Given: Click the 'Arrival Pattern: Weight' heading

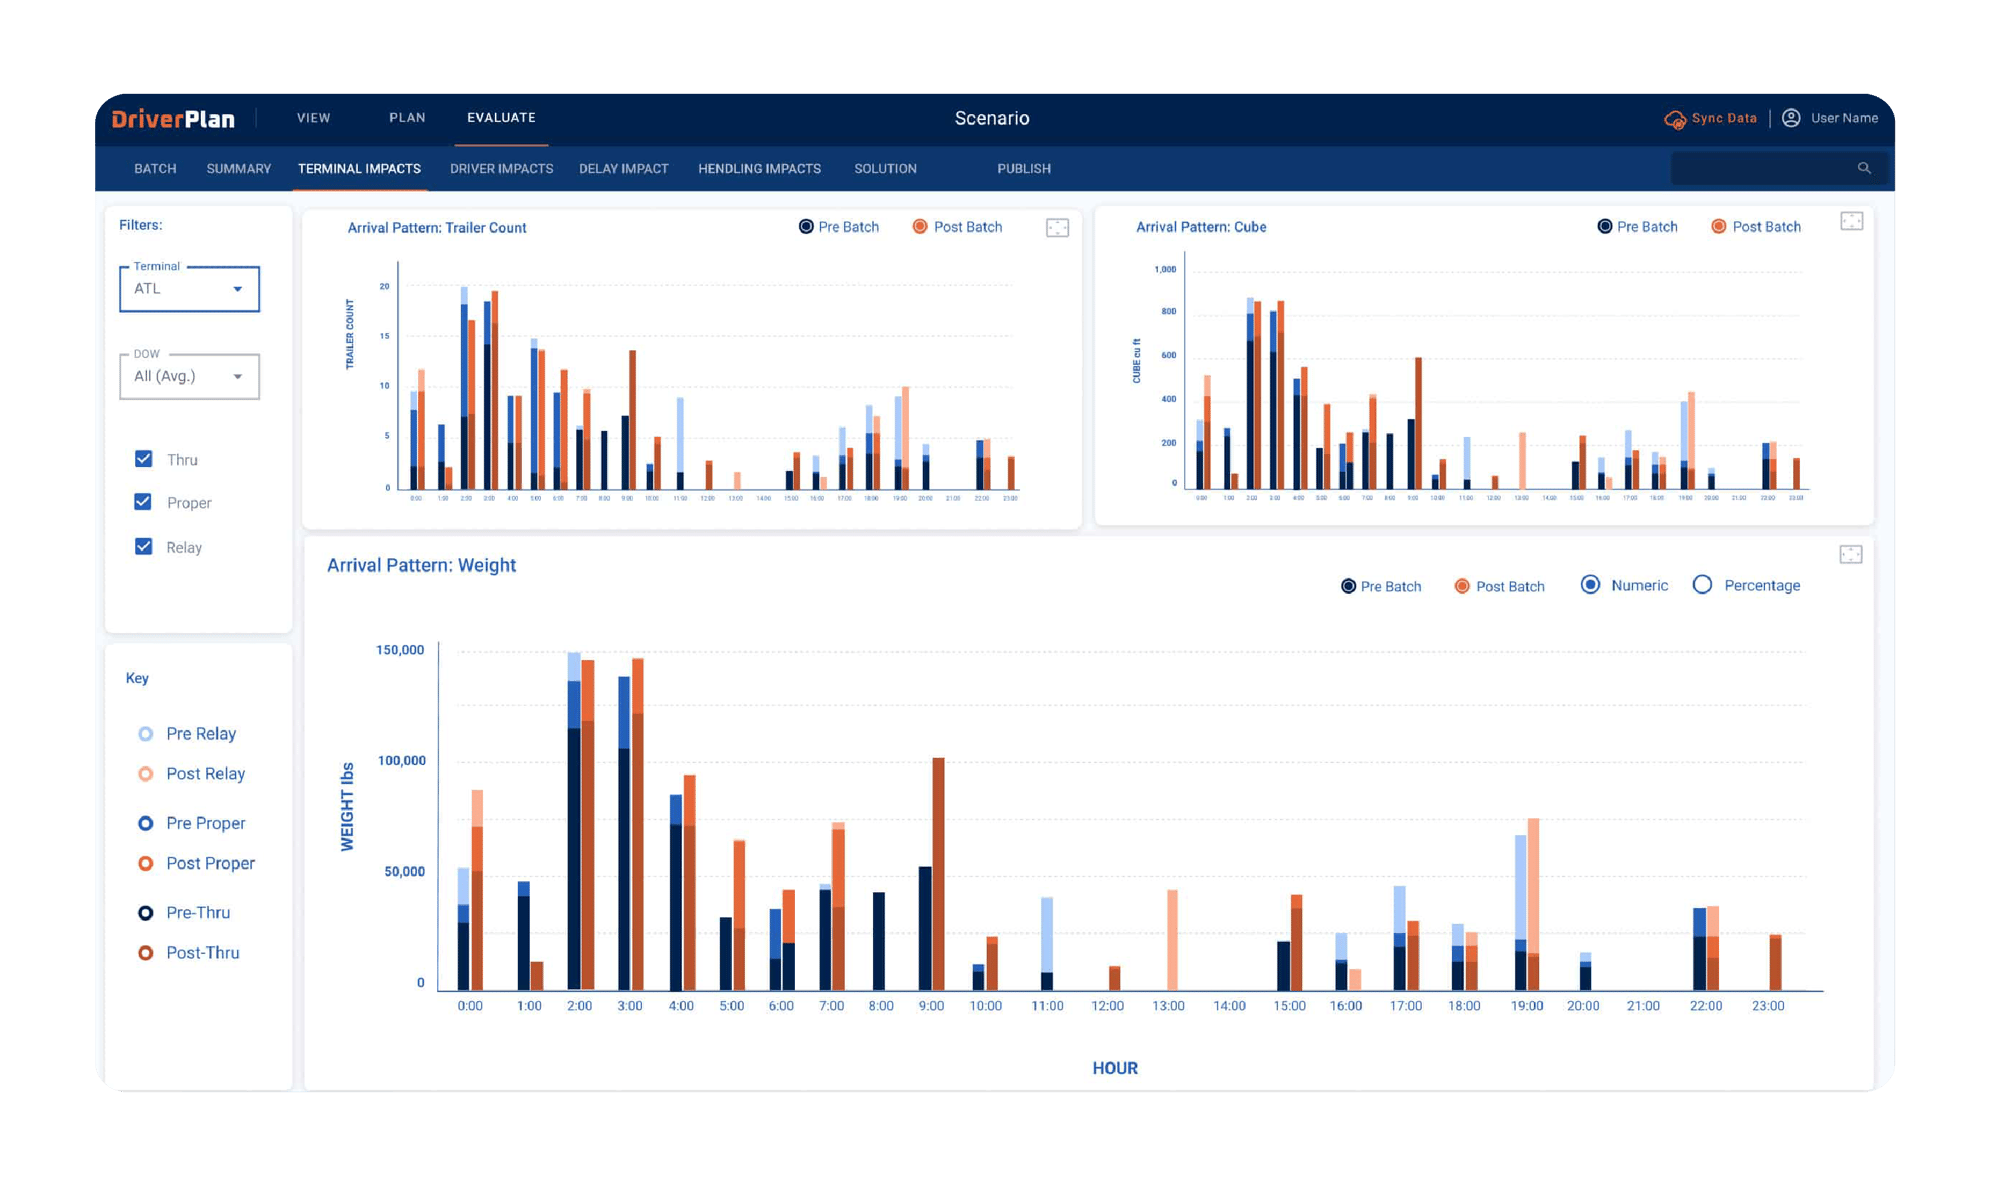Looking at the screenshot, I should [x=421, y=565].
